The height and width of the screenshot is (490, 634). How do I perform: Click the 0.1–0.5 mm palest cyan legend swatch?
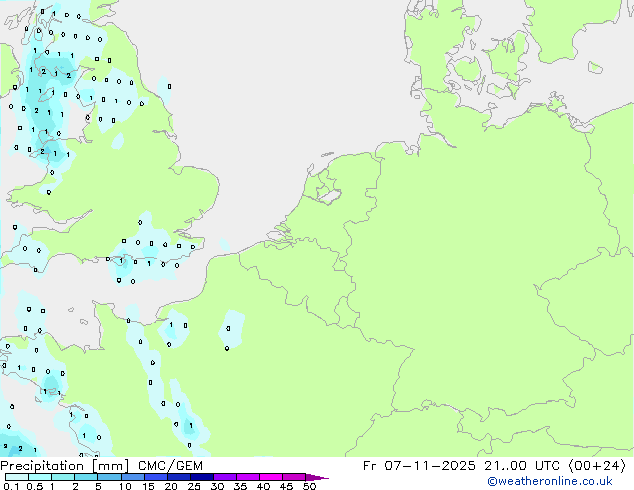click(17, 477)
